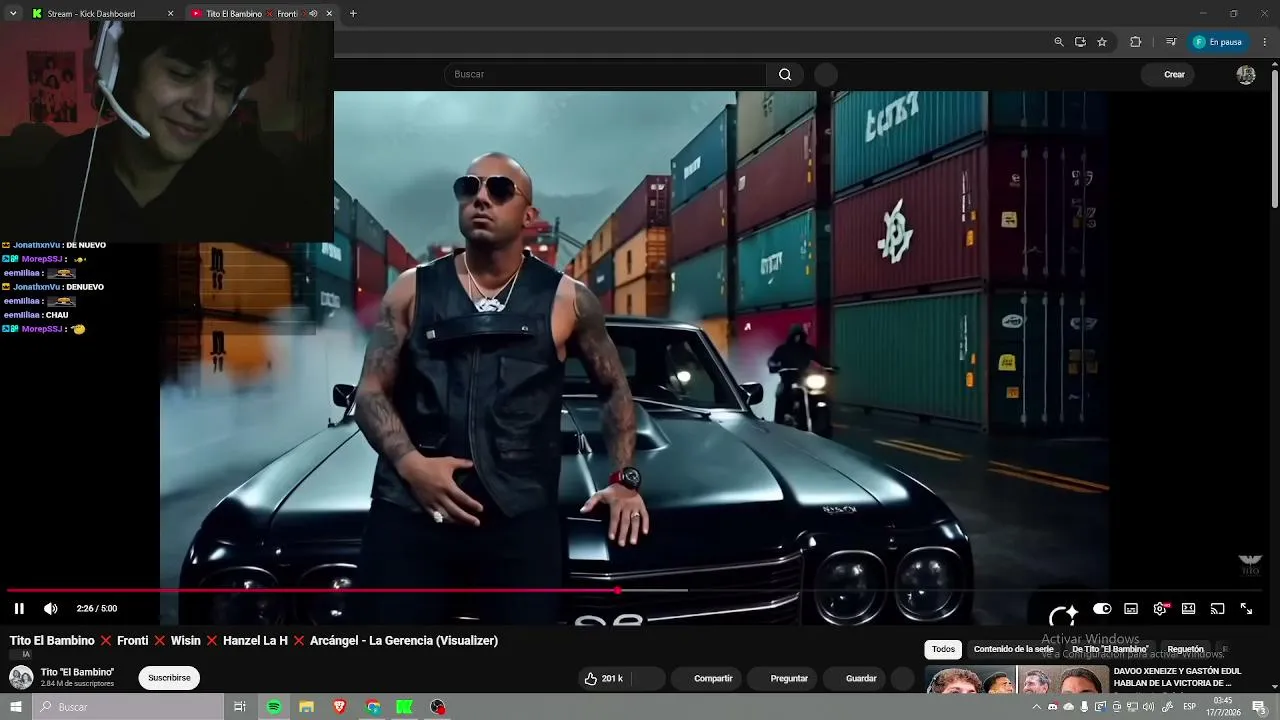Open the Windows notification center
This screenshot has width=1280, height=720.
point(1259,707)
